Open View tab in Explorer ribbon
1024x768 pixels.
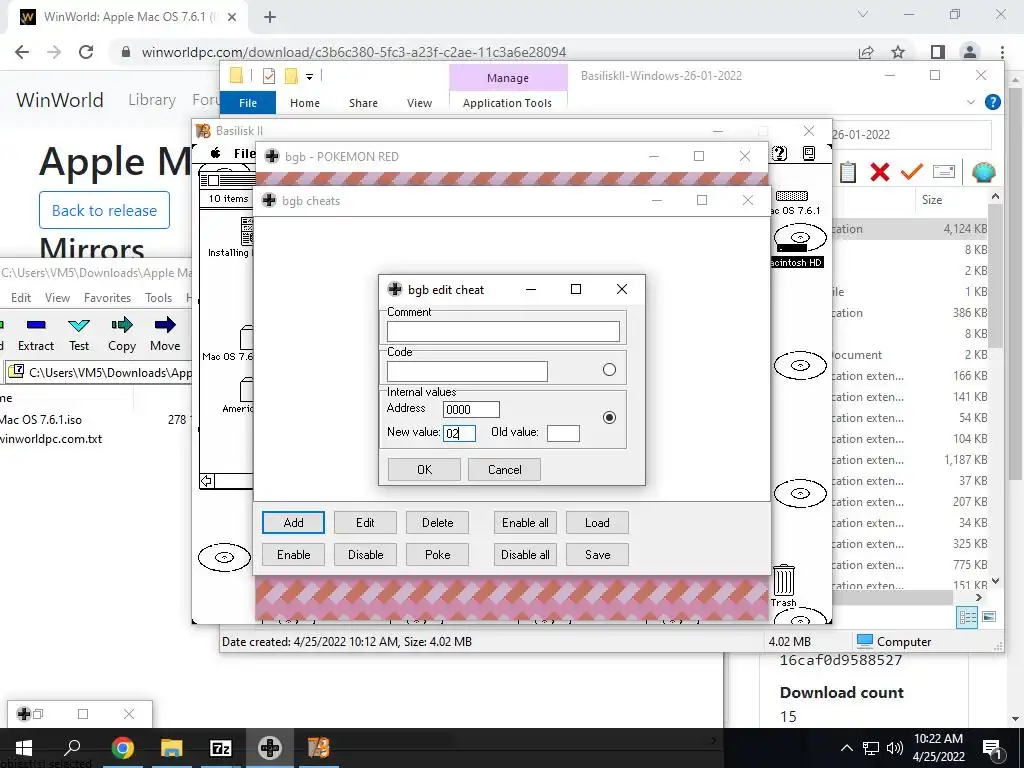419,103
